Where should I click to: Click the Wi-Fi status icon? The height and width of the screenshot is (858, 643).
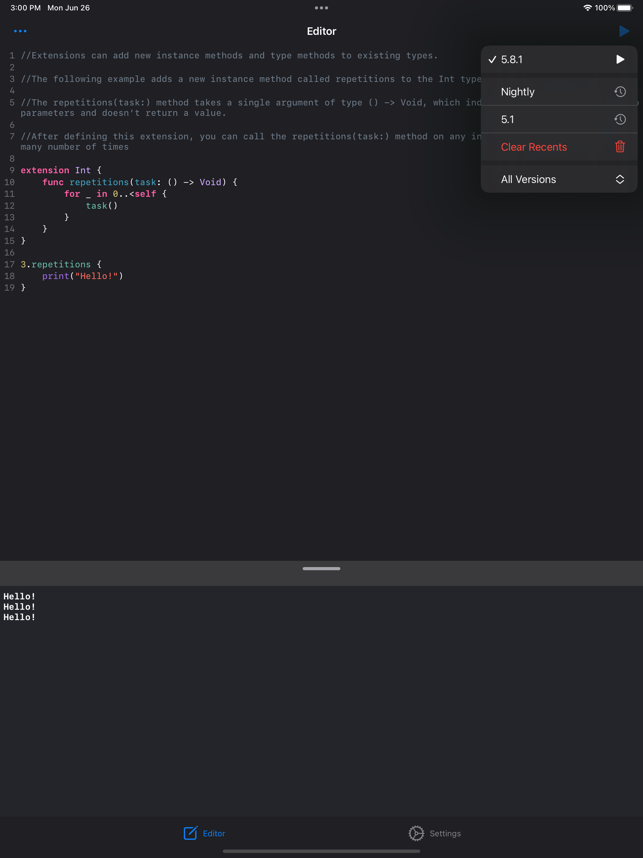pyautogui.click(x=587, y=8)
